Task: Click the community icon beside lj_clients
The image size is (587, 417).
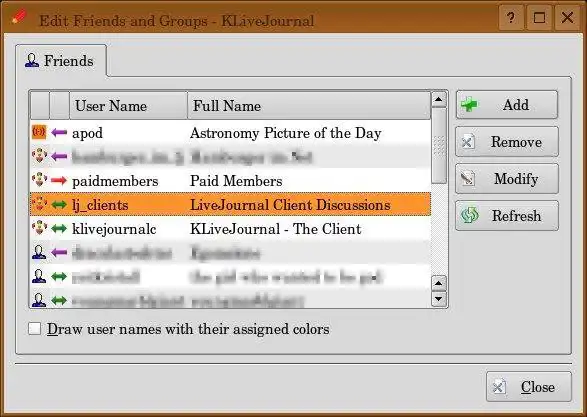Action: click(39, 204)
